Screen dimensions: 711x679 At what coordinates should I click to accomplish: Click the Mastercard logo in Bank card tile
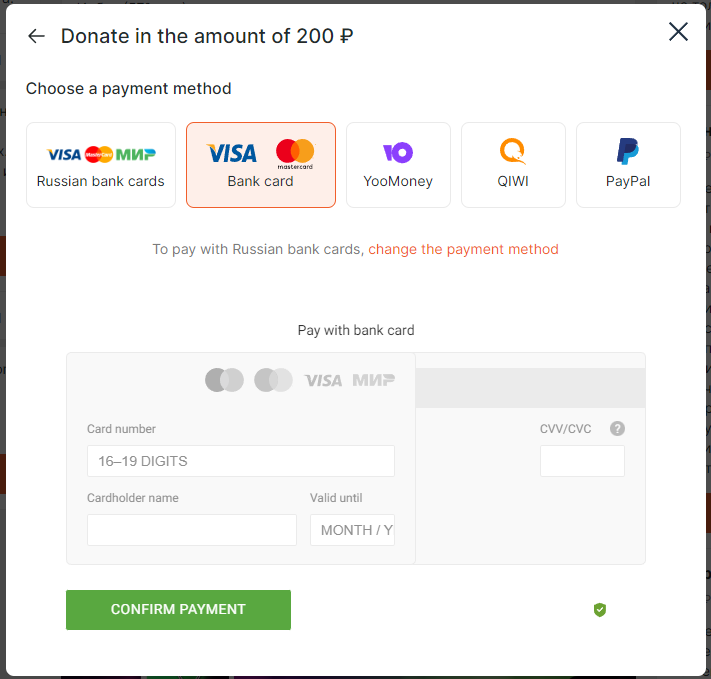pyautogui.click(x=295, y=154)
